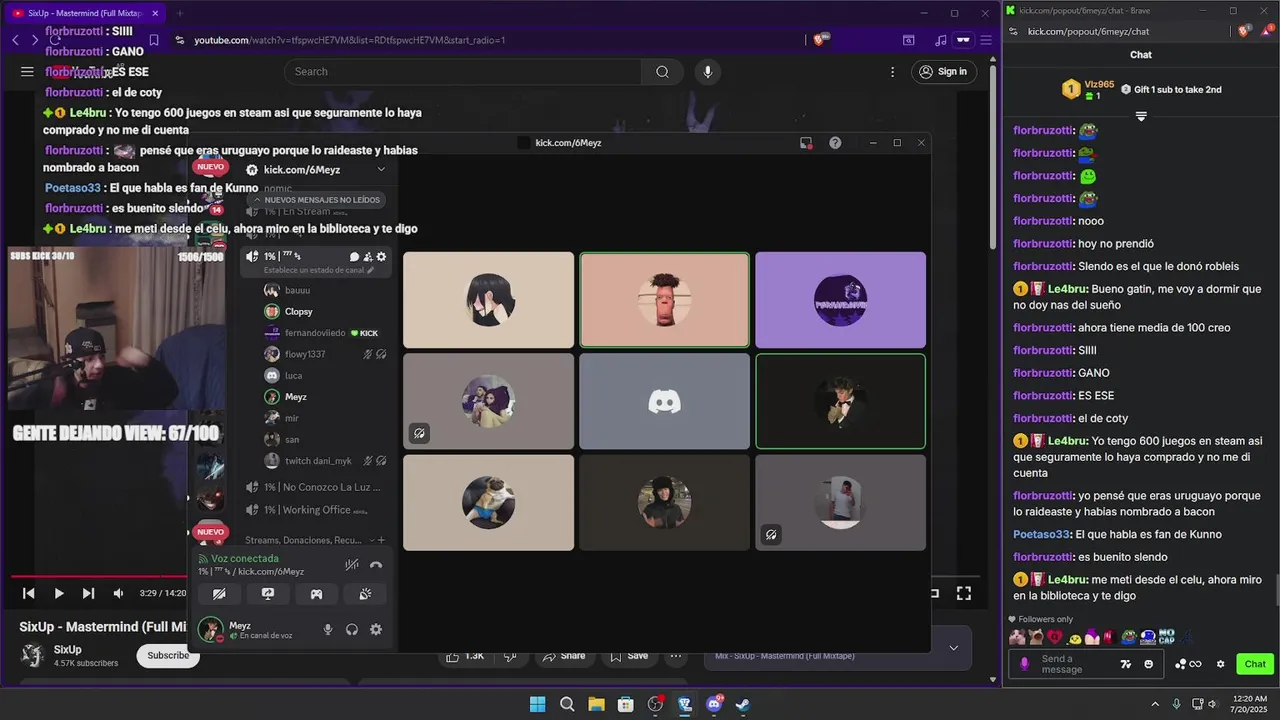Open YouTube hamburger guide menu
Image resolution: width=1280 pixels, height=720 pixels.
(27, 71)
